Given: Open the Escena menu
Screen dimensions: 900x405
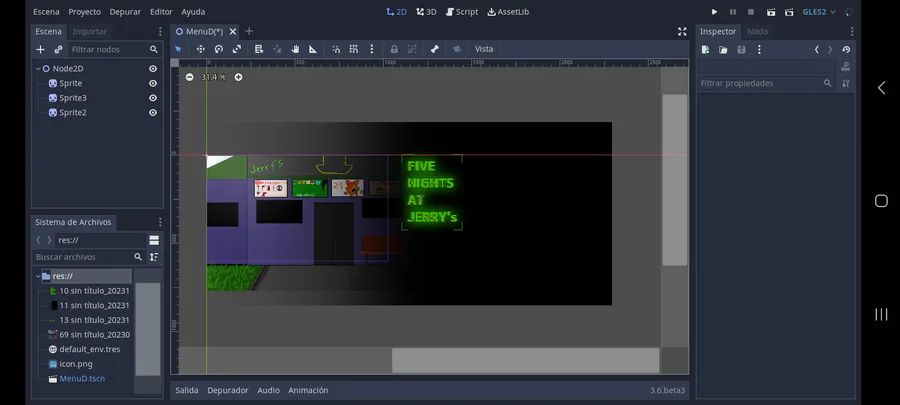Looking at the screenshot, I should [x=46, y=11].
